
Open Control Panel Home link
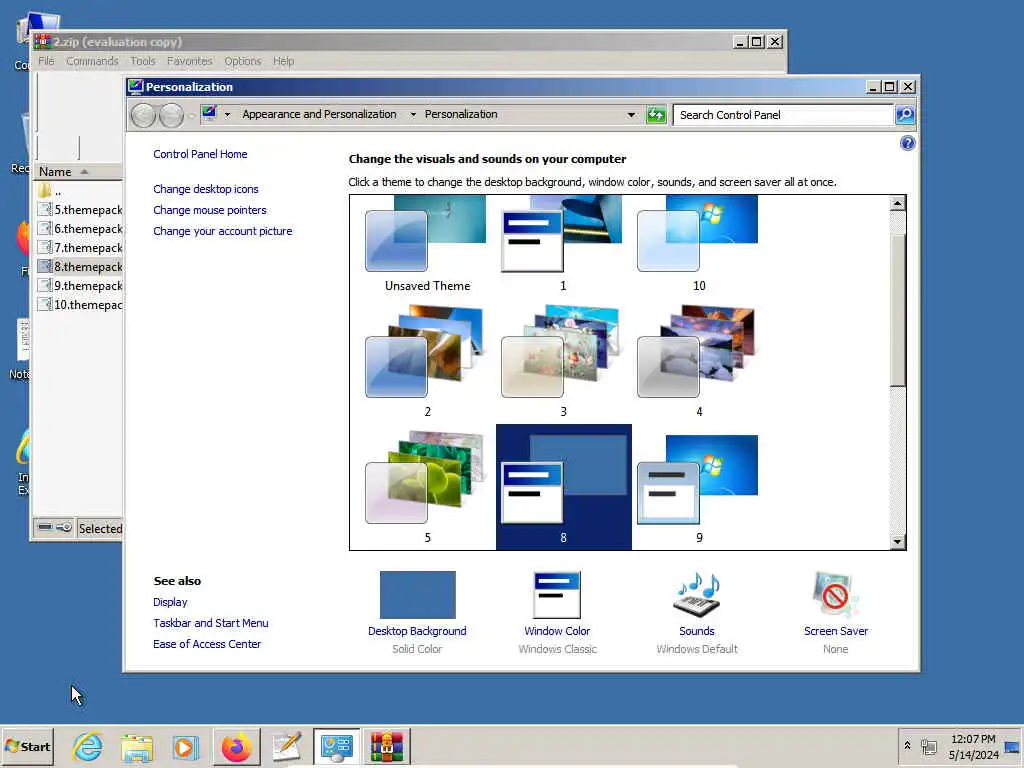200,154
